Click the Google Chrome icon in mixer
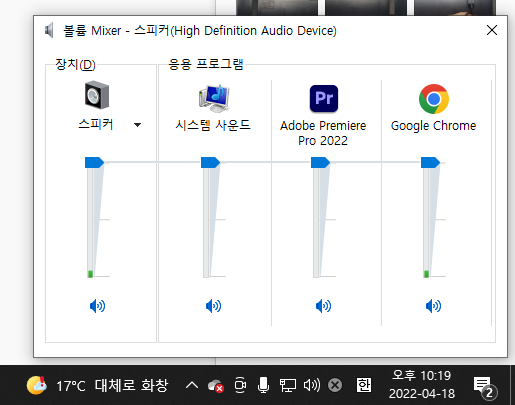Image resolution: width=515 pixels, height=405 pixels. coord(434,99)
